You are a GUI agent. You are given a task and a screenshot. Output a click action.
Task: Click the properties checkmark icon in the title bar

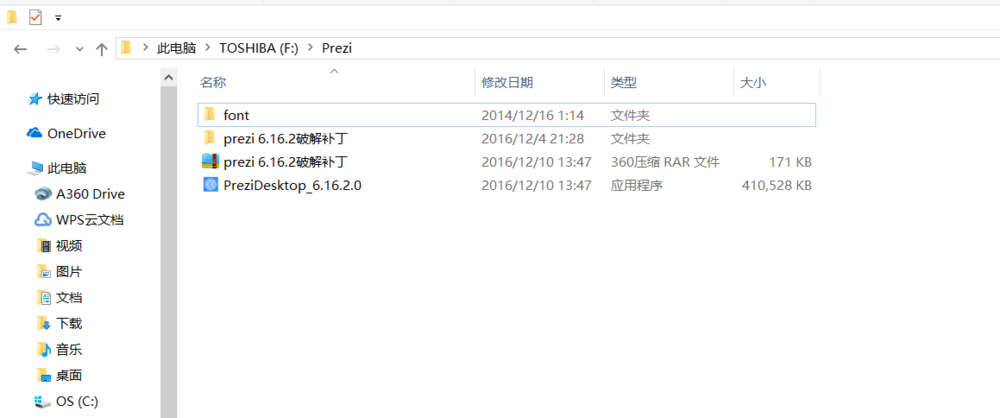[x=35, y=19]
